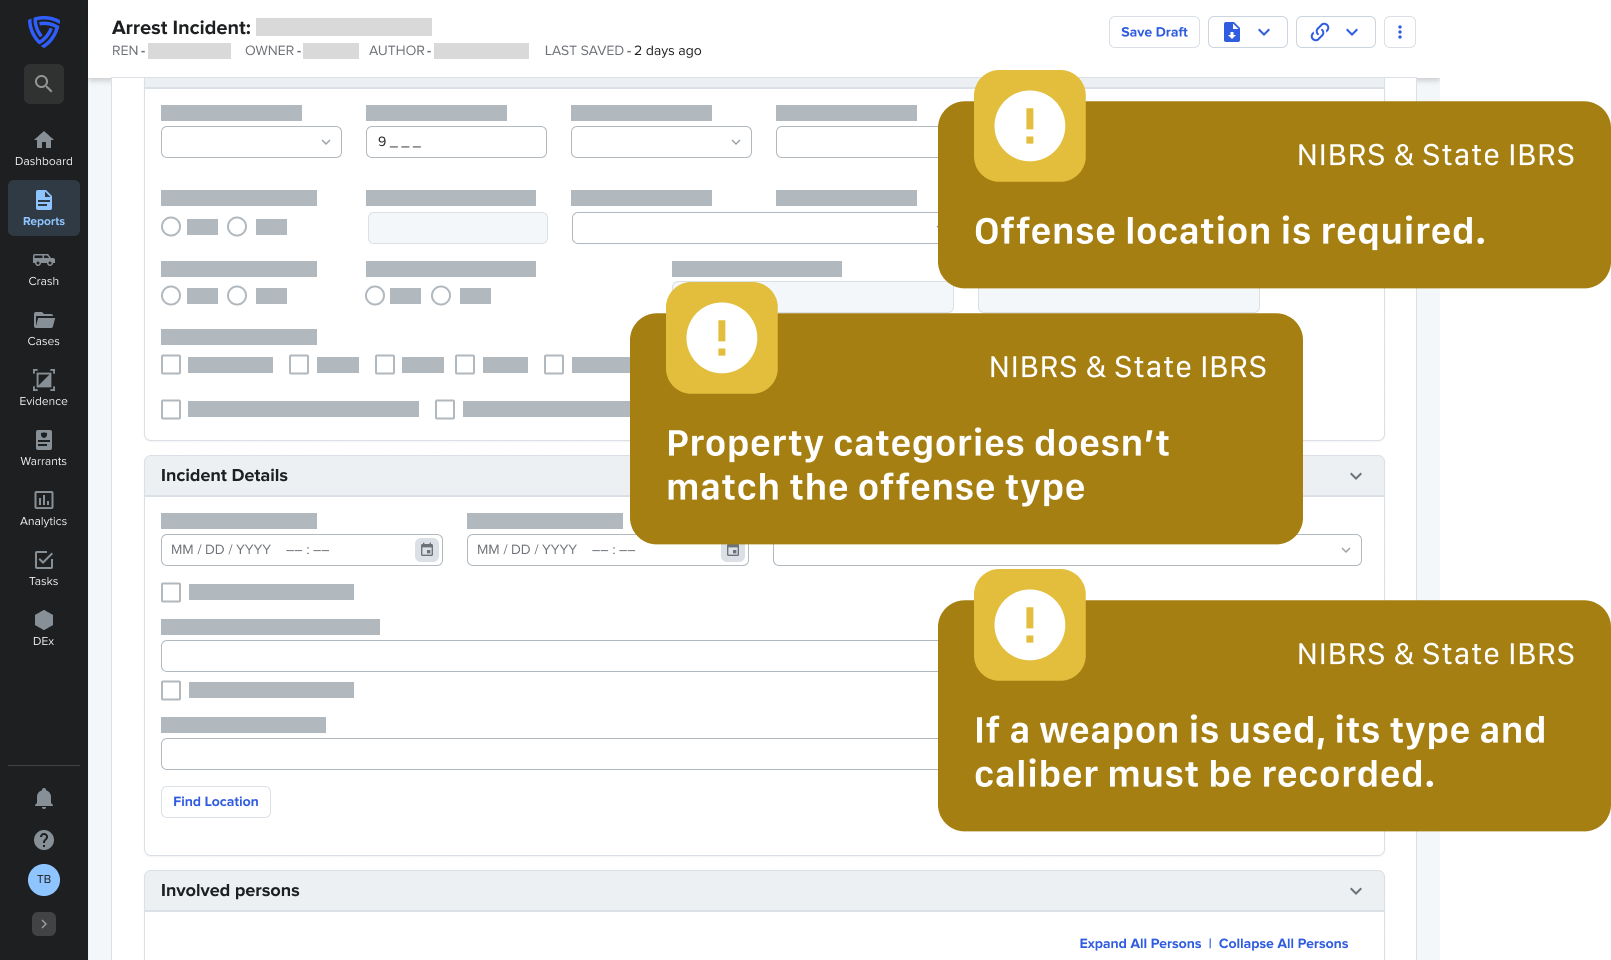Screen dimensions: 1611x960
Task: Open the Analytics section
Action: click(43, 508)
